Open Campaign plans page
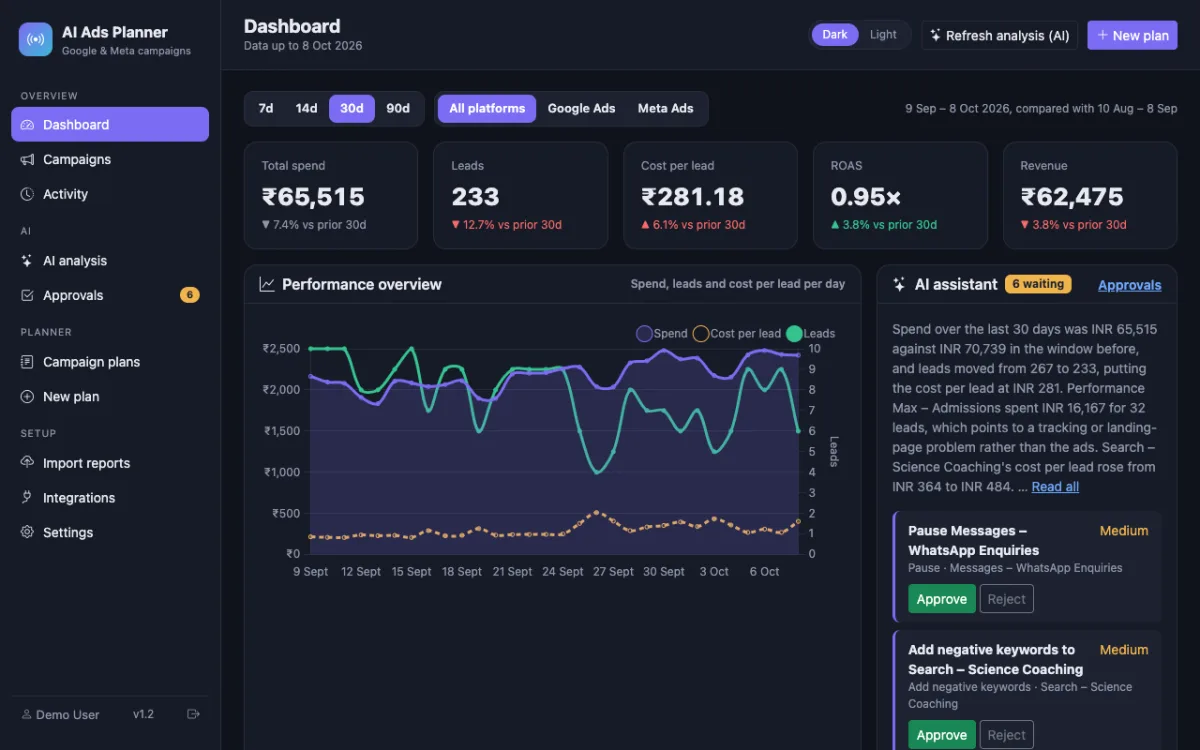1200x750 pixels. [x=110, y=362]
